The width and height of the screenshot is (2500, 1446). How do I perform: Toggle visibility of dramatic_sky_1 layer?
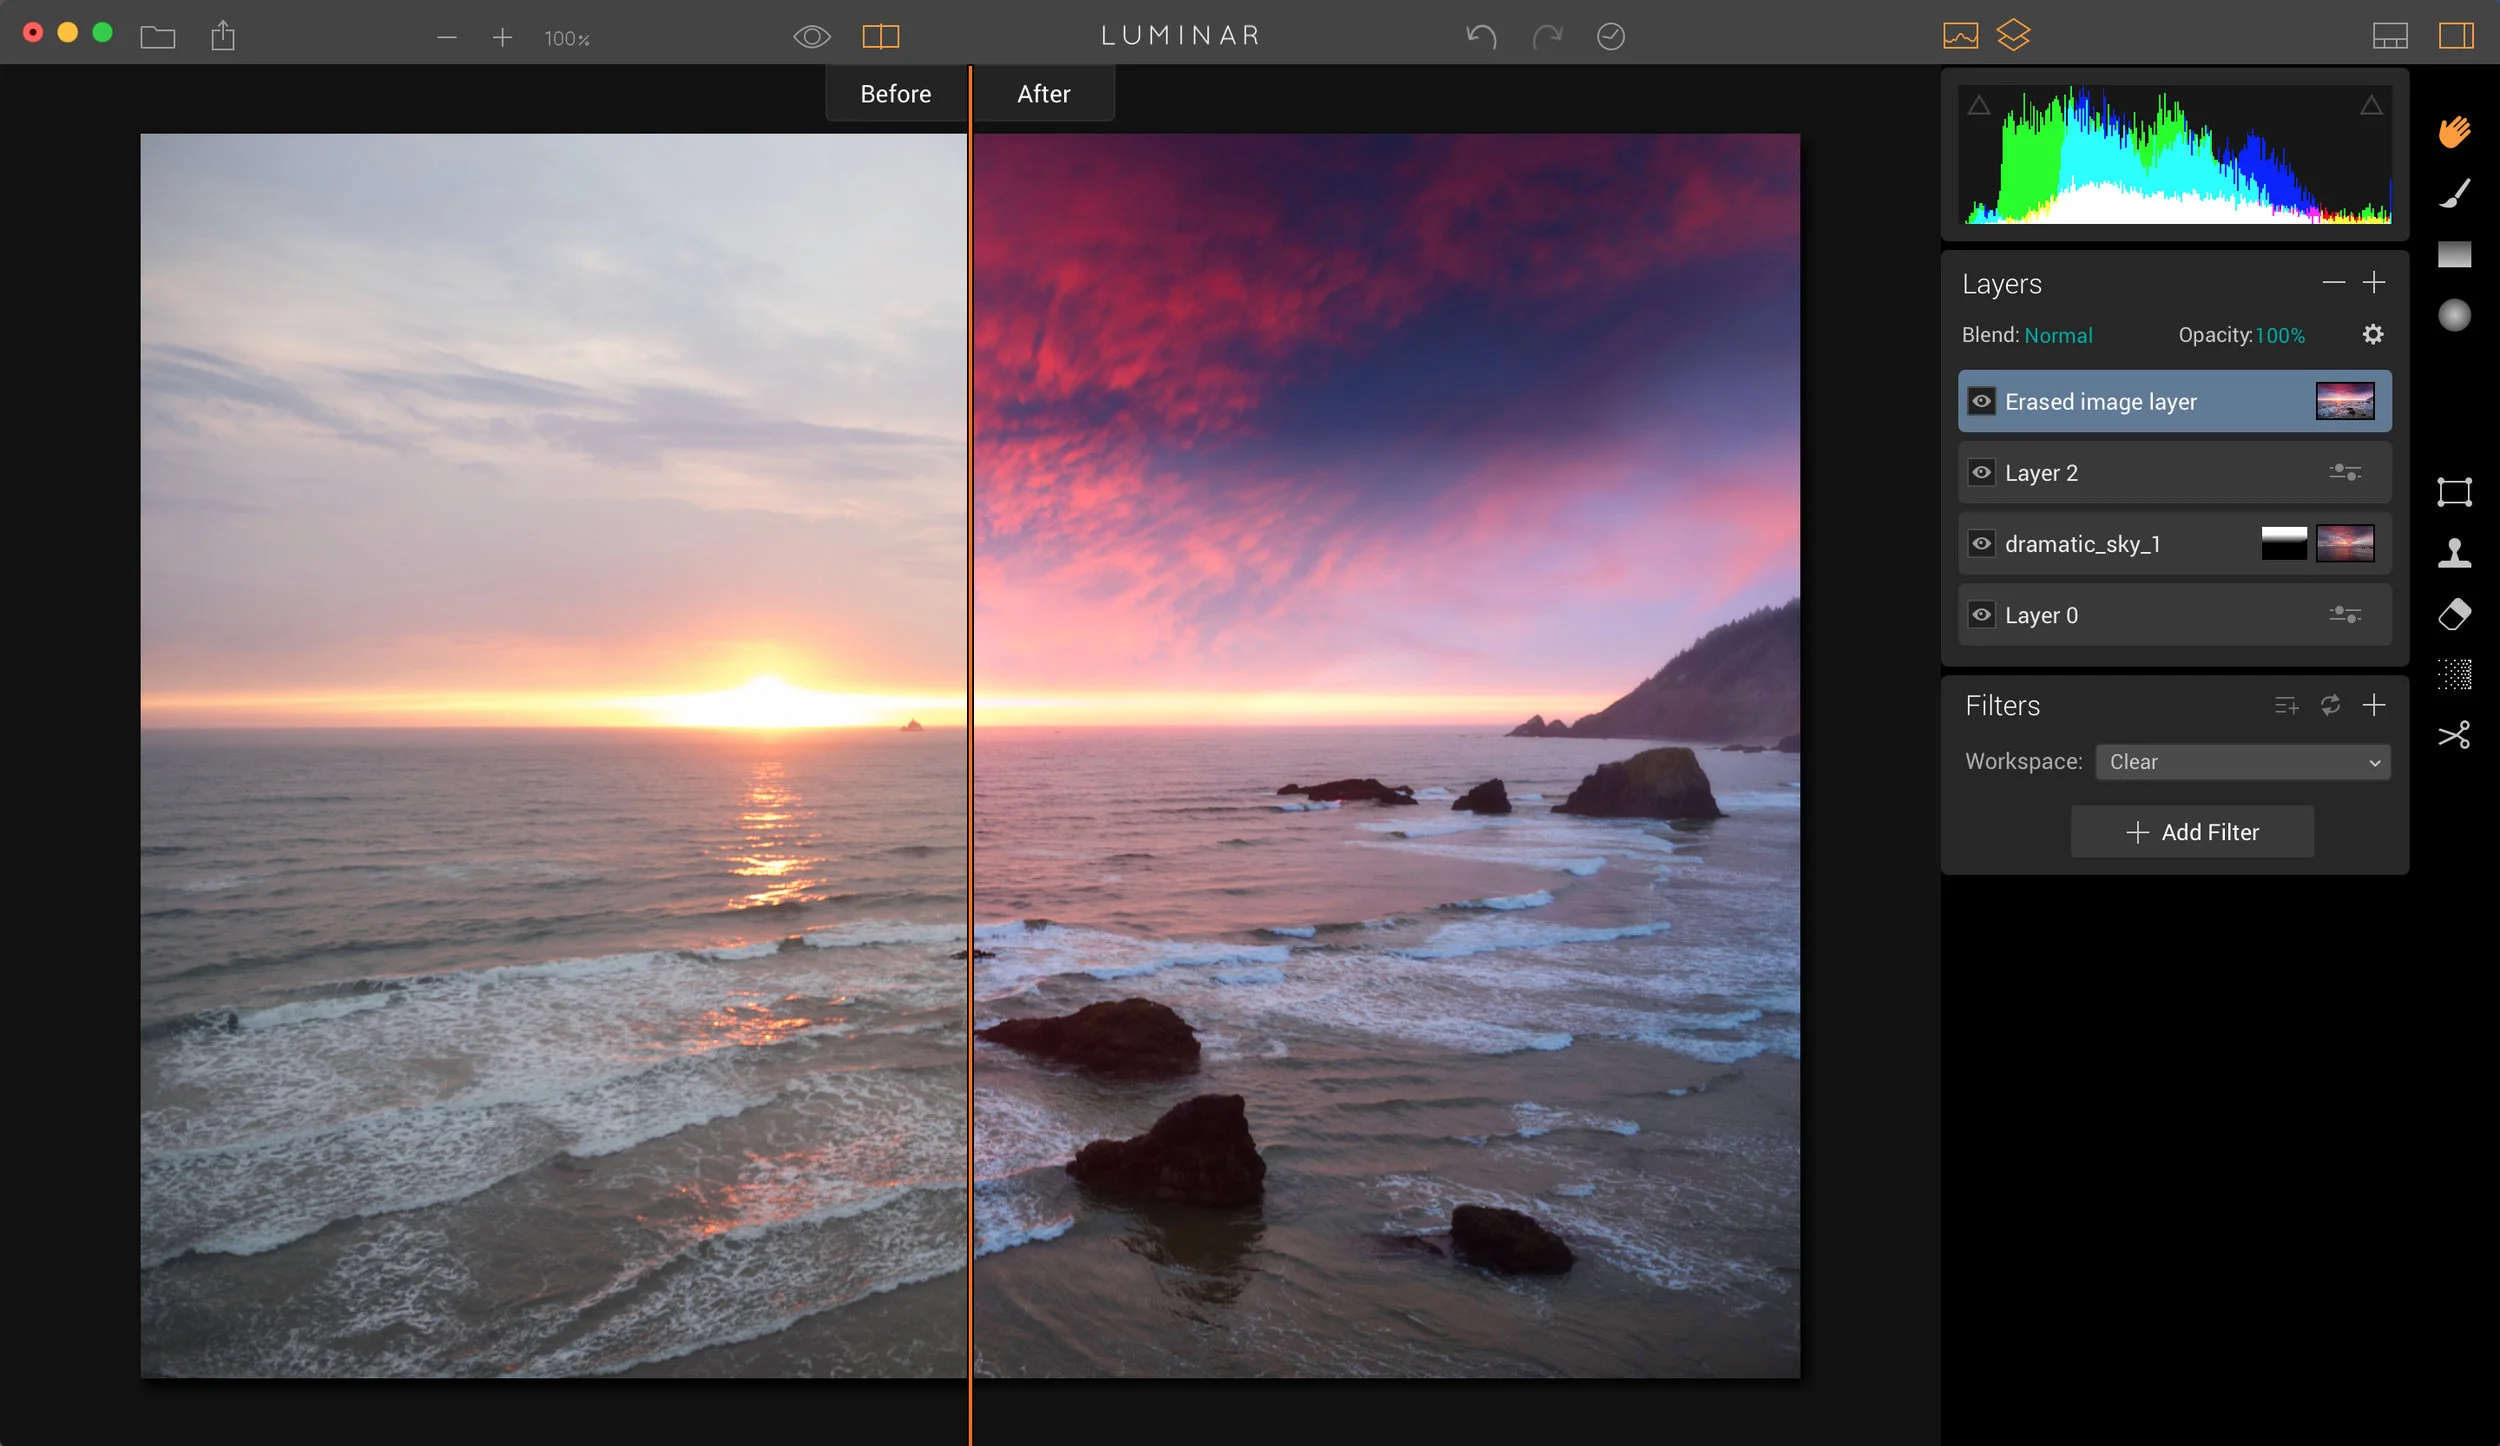1981,544
